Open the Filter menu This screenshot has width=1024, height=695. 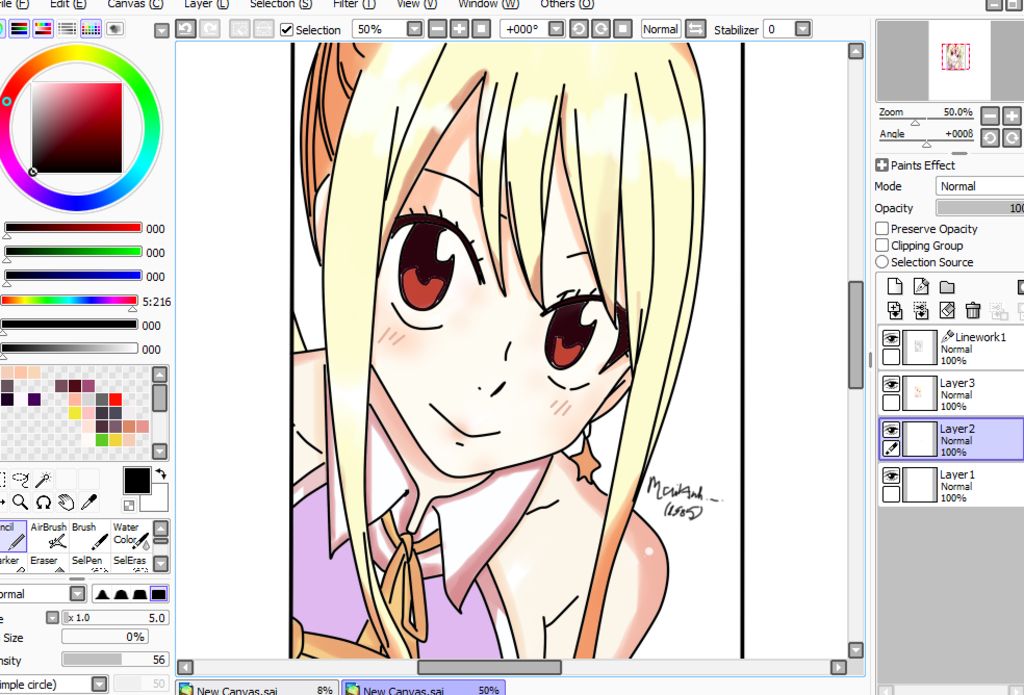pos(355,4)
